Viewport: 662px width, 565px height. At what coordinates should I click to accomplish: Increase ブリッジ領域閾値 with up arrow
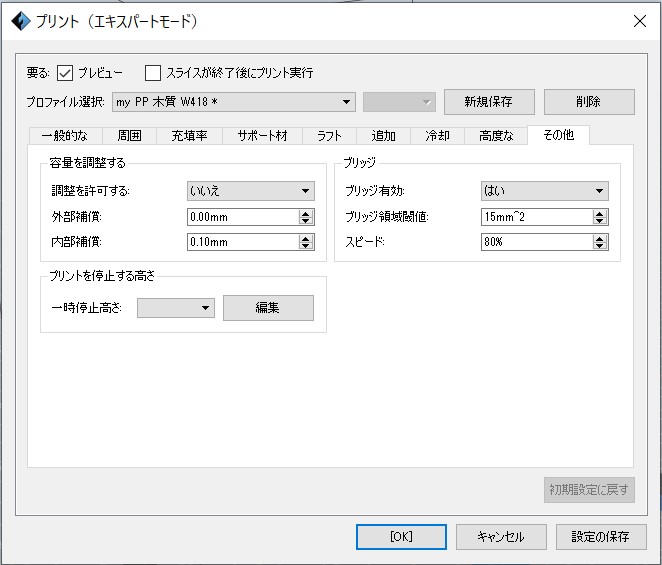[x=600, y=213]
